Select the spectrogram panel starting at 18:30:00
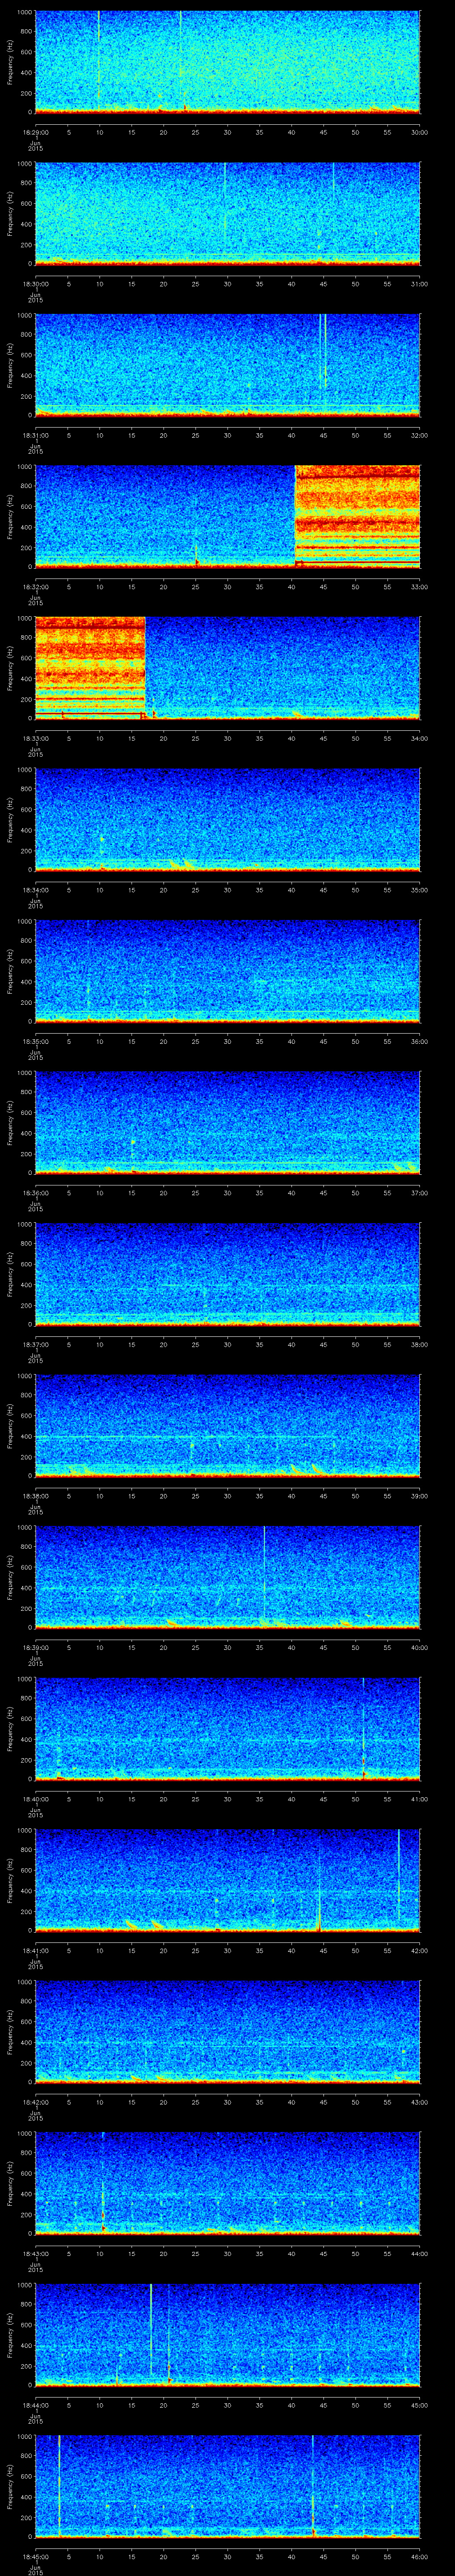The image size is (455, 2576). (227, 214)
